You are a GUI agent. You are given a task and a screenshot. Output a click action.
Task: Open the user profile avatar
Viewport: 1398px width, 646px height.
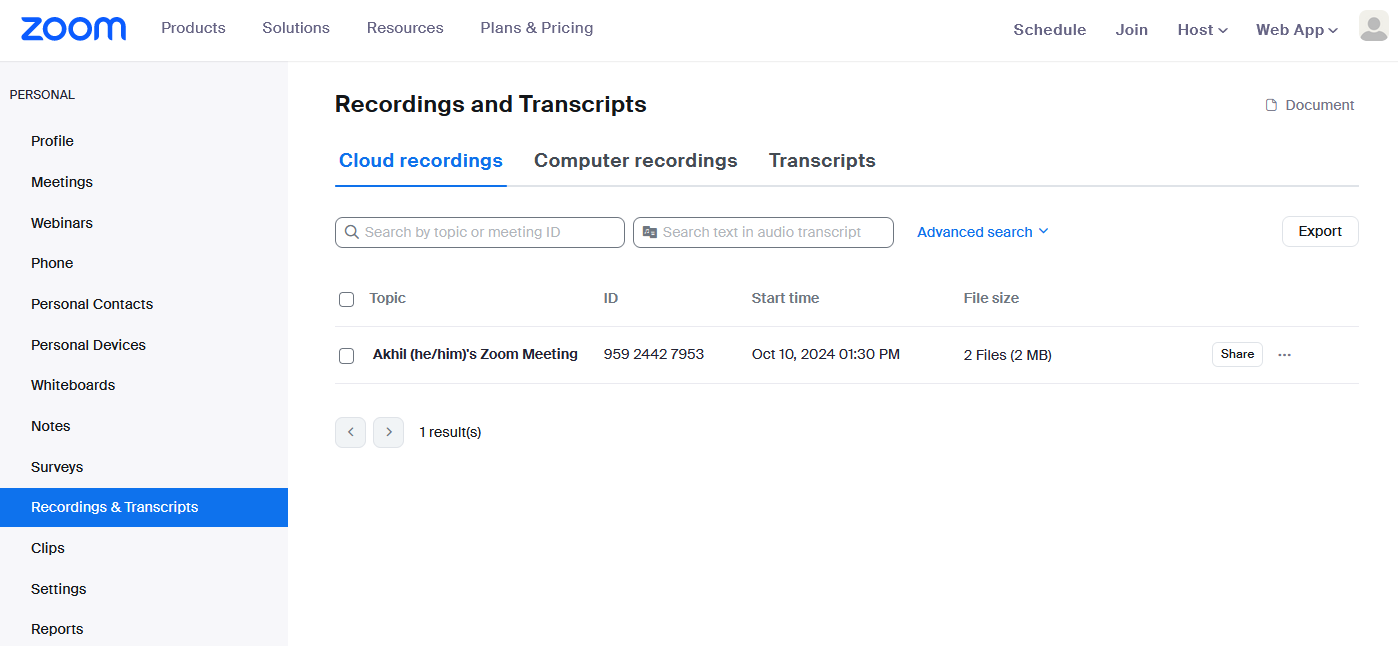click(x=1373, y=27)
